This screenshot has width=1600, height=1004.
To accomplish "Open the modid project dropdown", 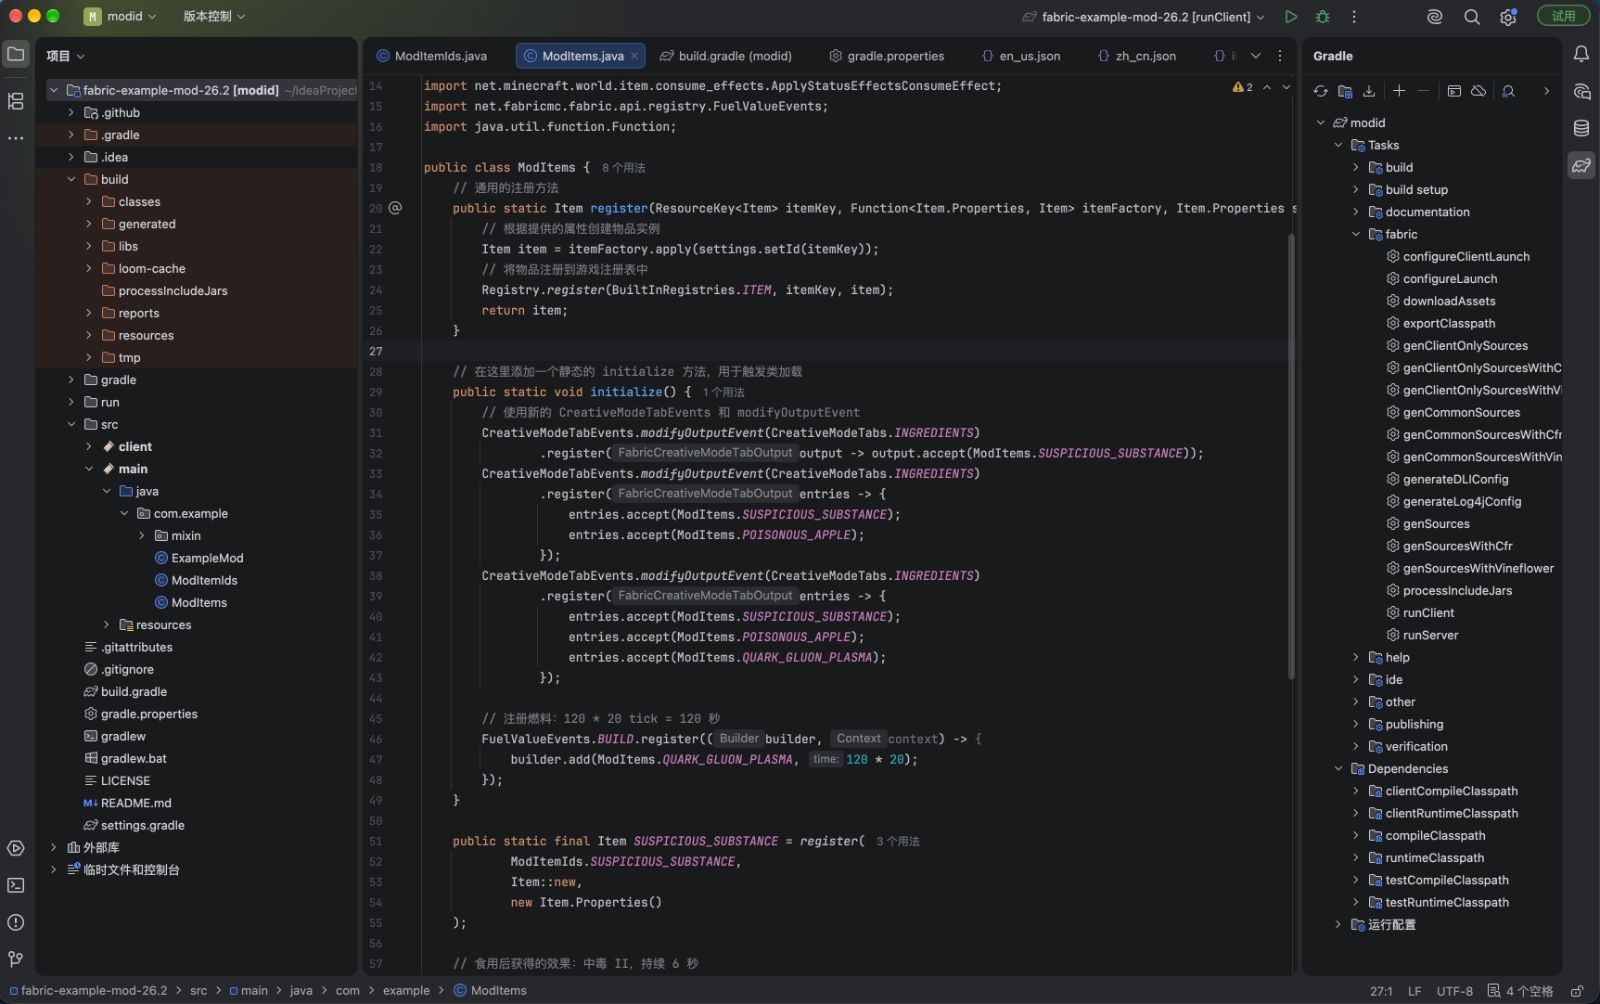I will coord(121,16).
